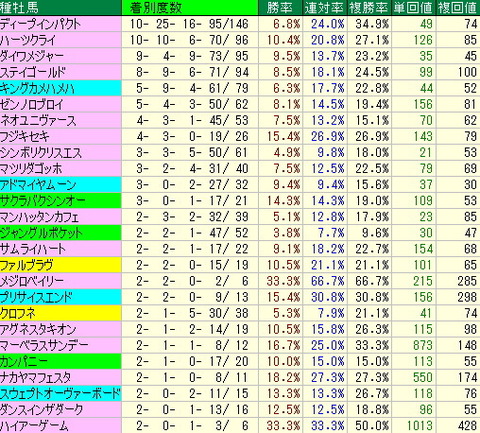Select the マンハッタンカフェ sire name

(39, 217)
